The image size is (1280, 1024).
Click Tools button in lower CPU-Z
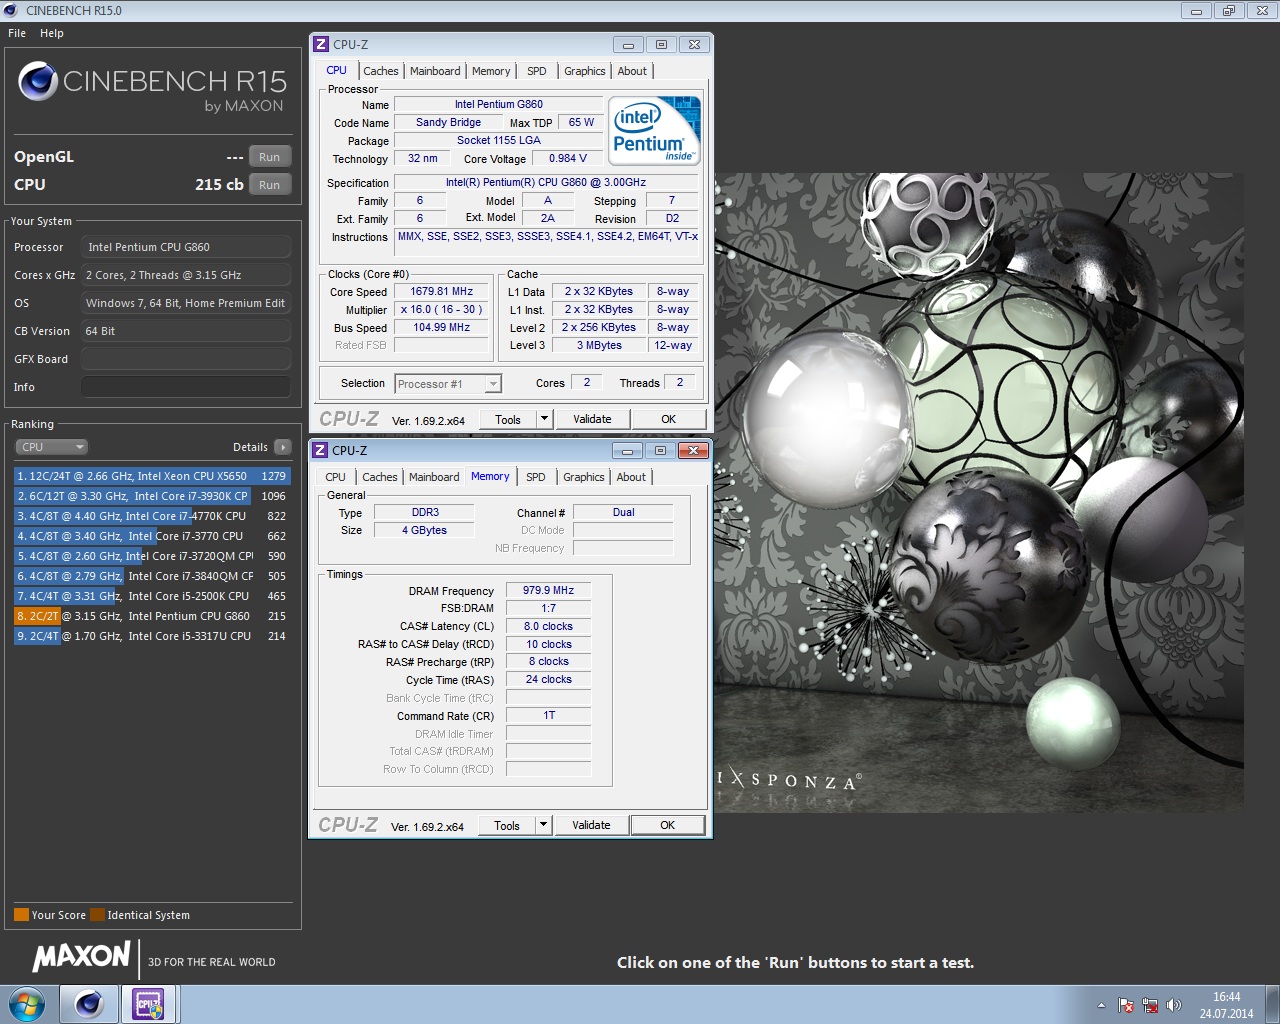coord(507,826)
